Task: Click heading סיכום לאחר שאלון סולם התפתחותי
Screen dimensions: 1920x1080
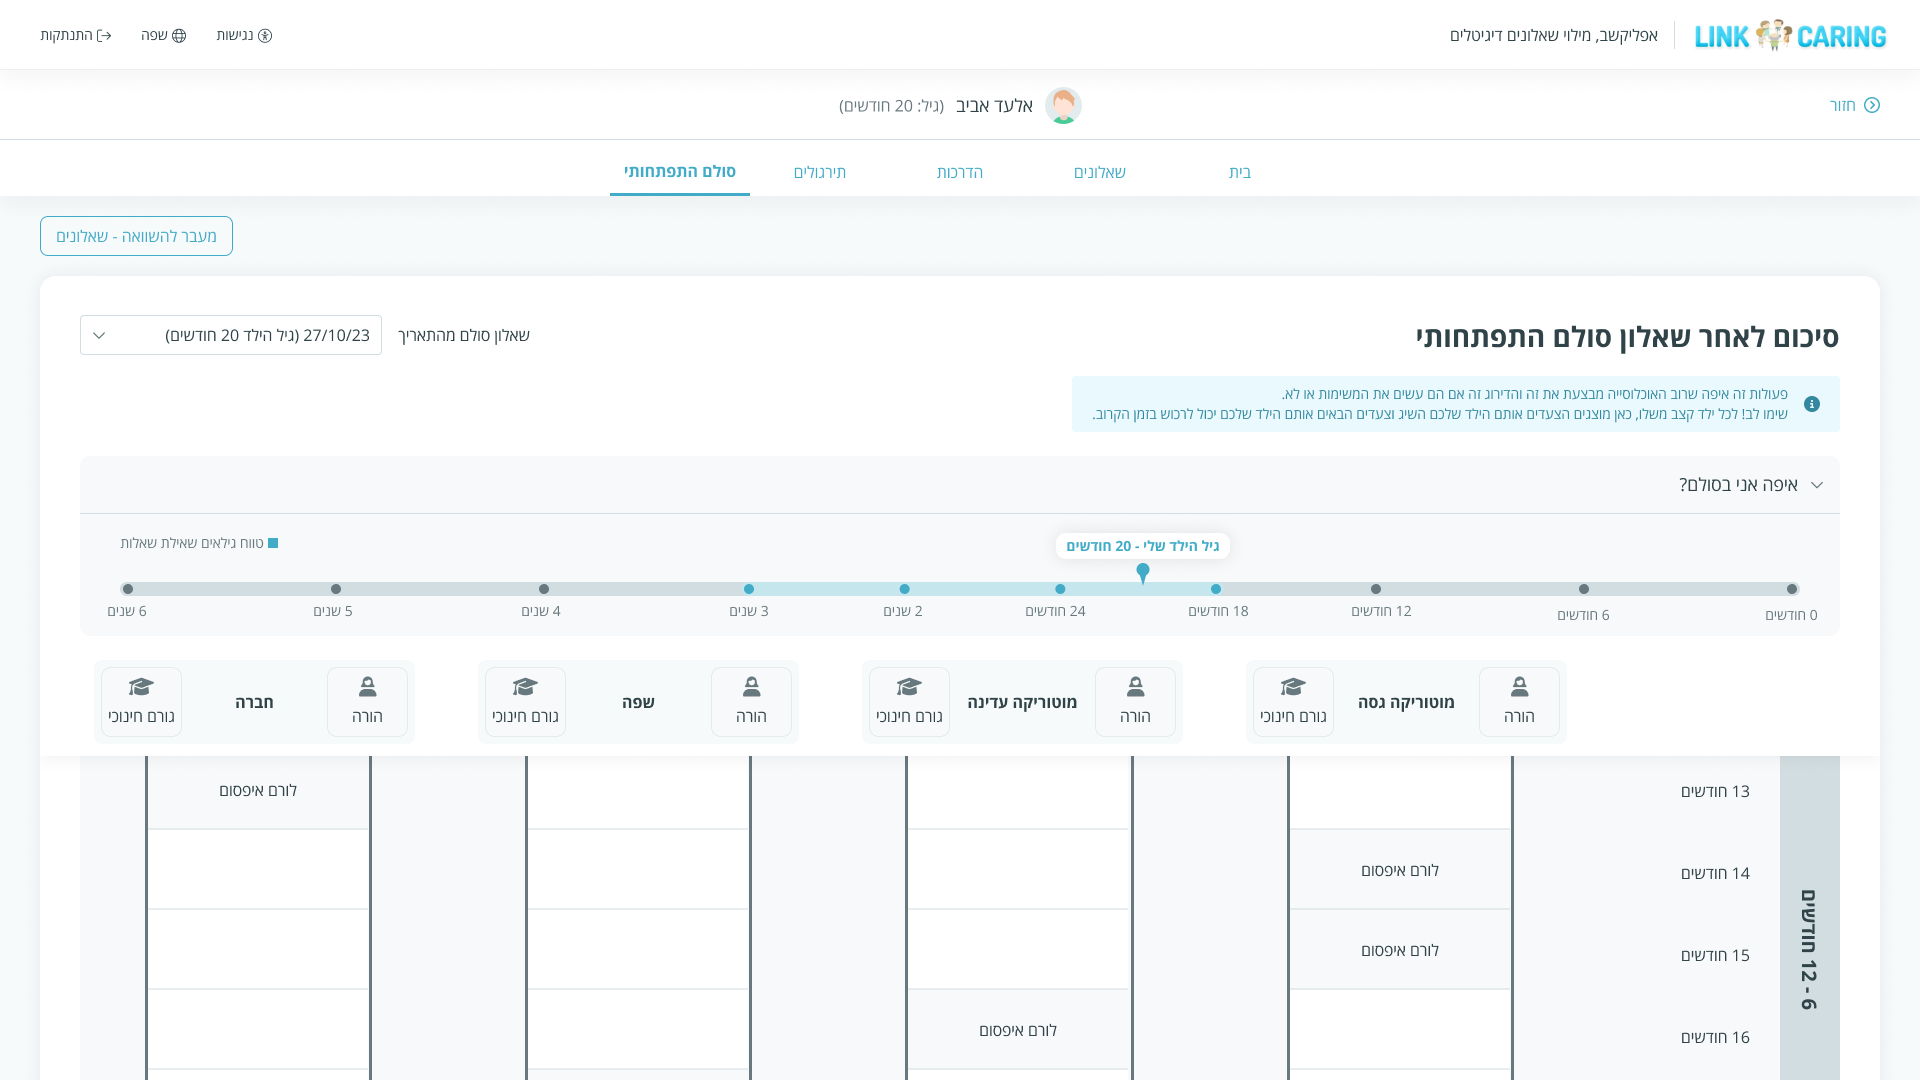Action: tap(1627, 336)
